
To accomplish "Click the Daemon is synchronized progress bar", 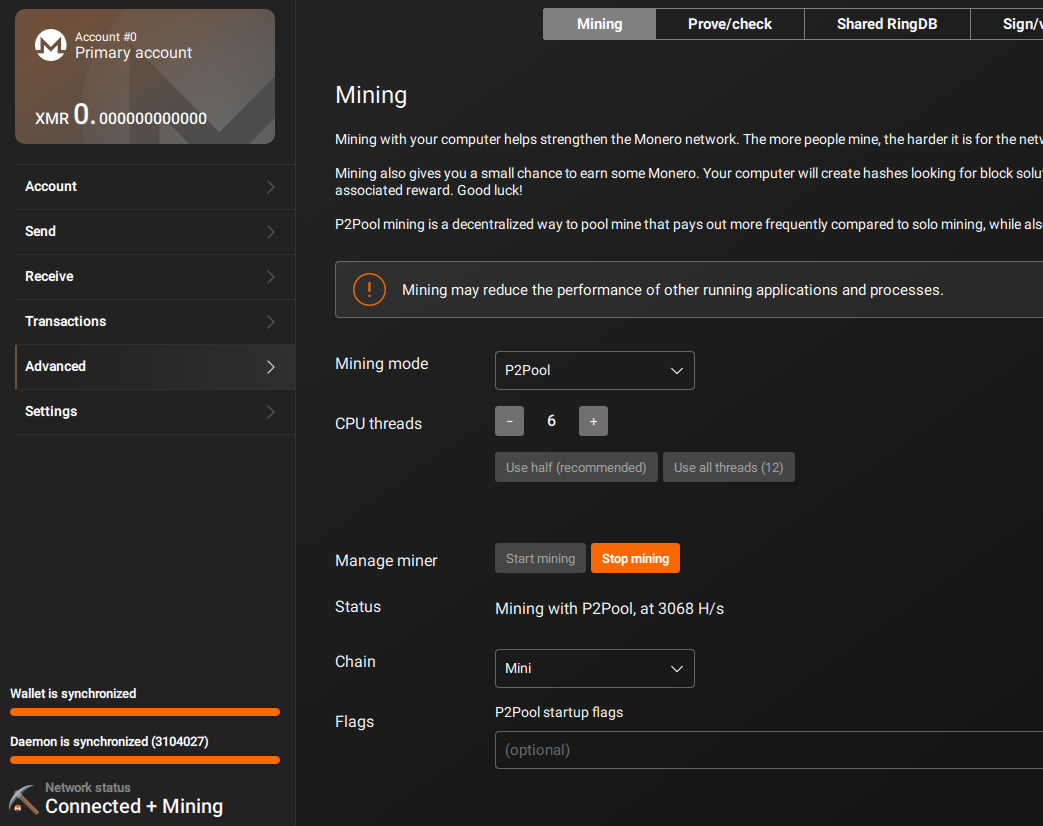I will click(145, 760).
